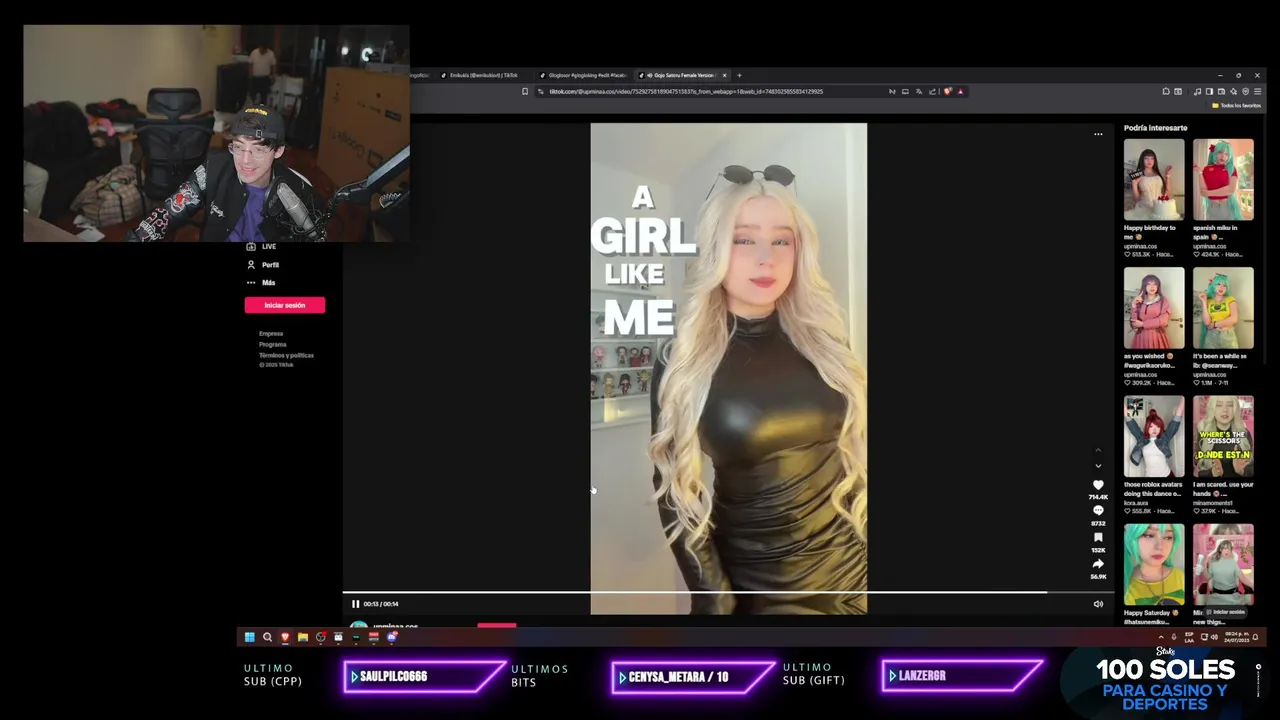Seek on the video progress bar
Screen dimensions: 1280x720
[x=728, y=593]
